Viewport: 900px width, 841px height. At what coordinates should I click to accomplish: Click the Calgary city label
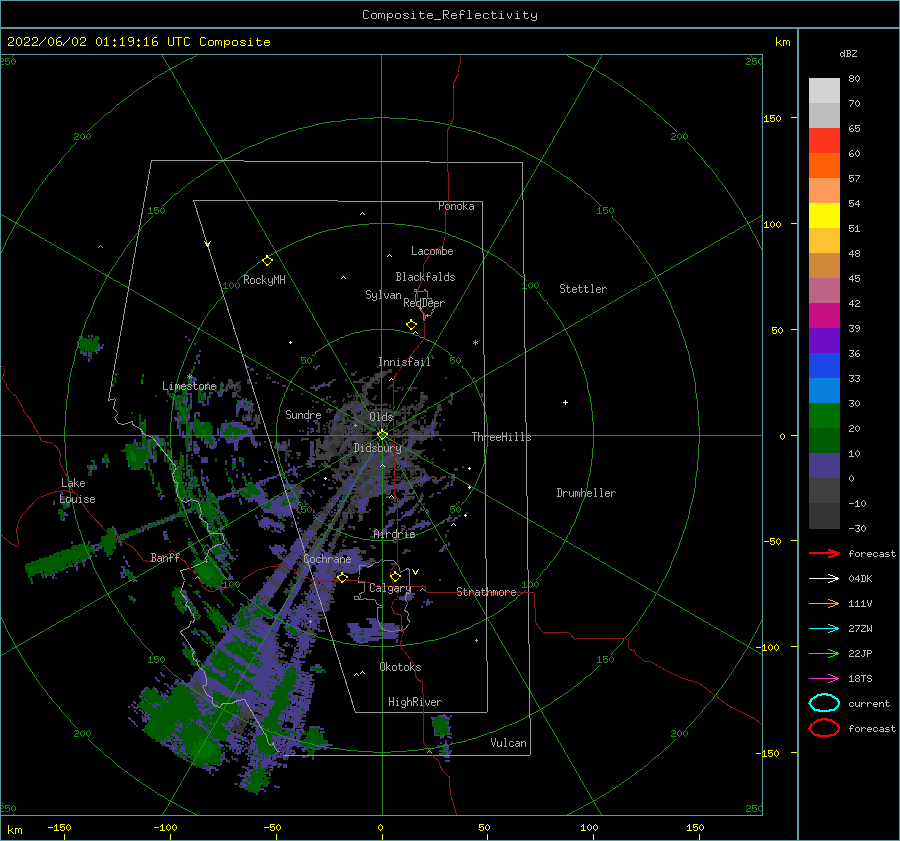(x=390, y=588)
